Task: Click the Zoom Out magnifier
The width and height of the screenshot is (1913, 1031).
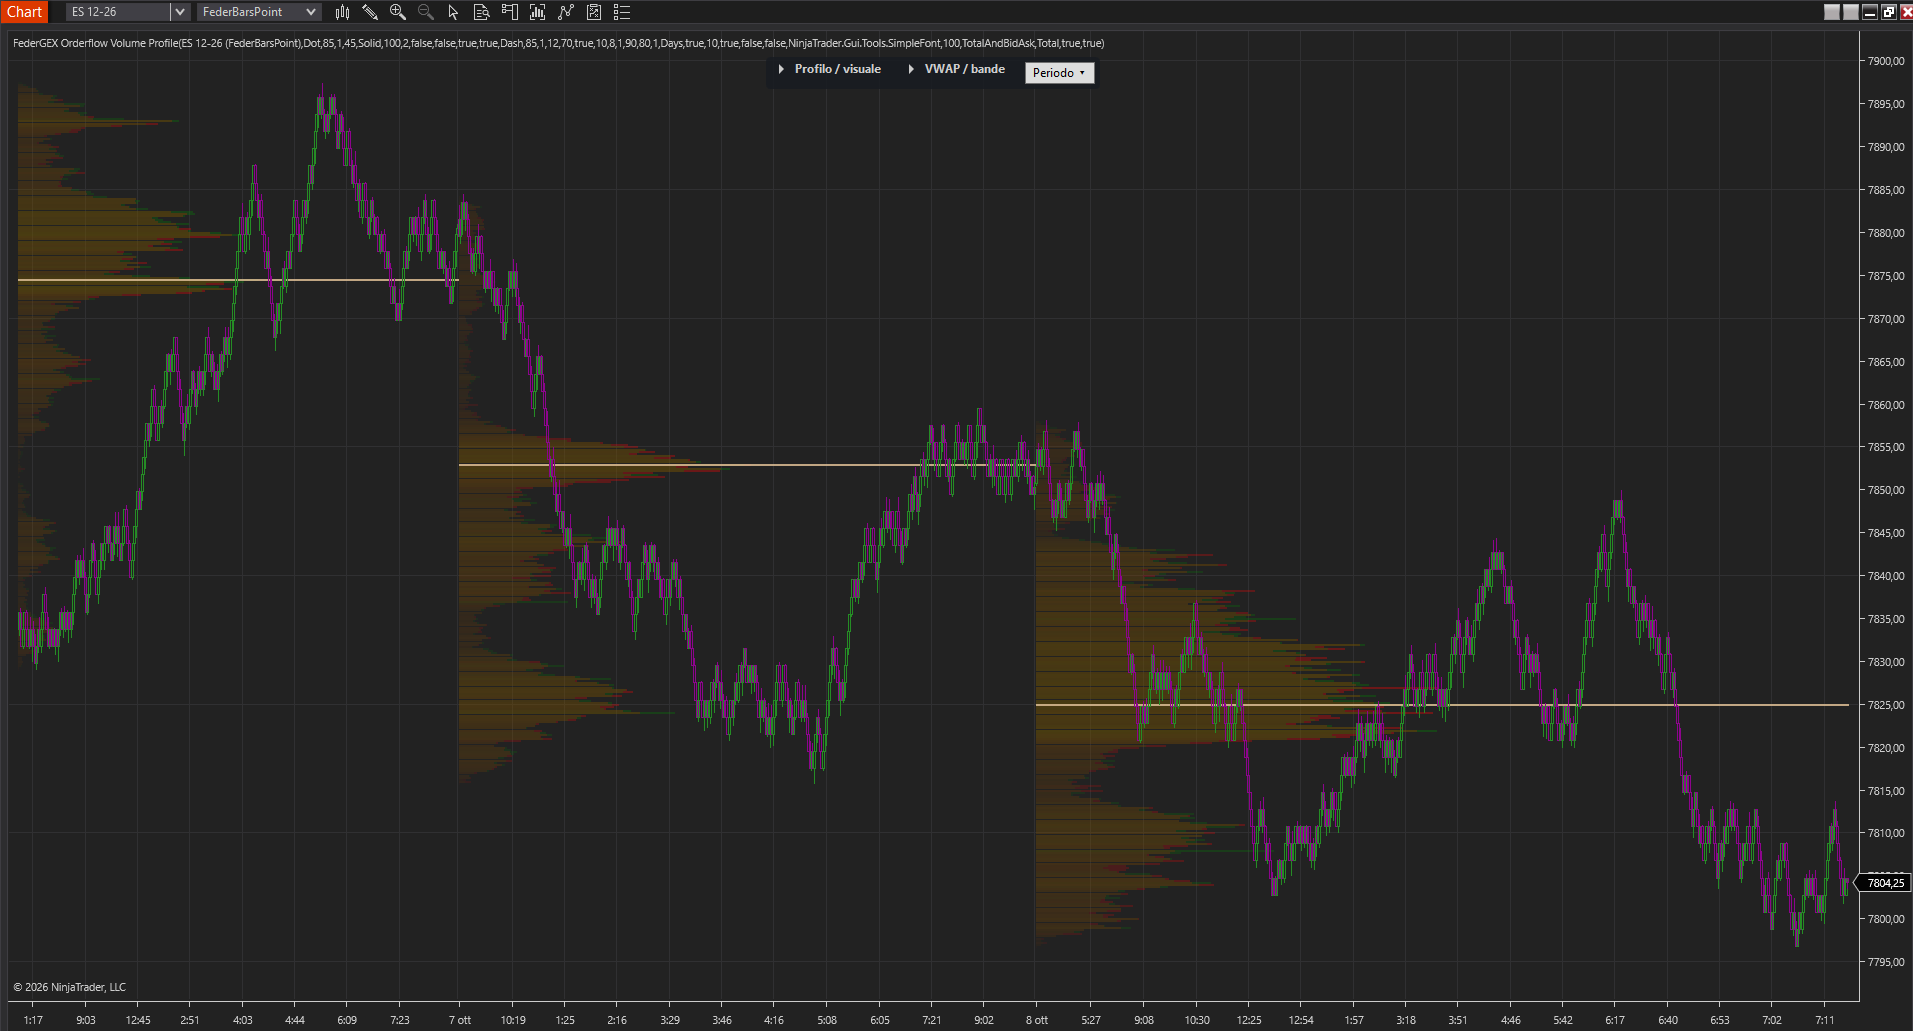Action: click(x=426, y=12)
